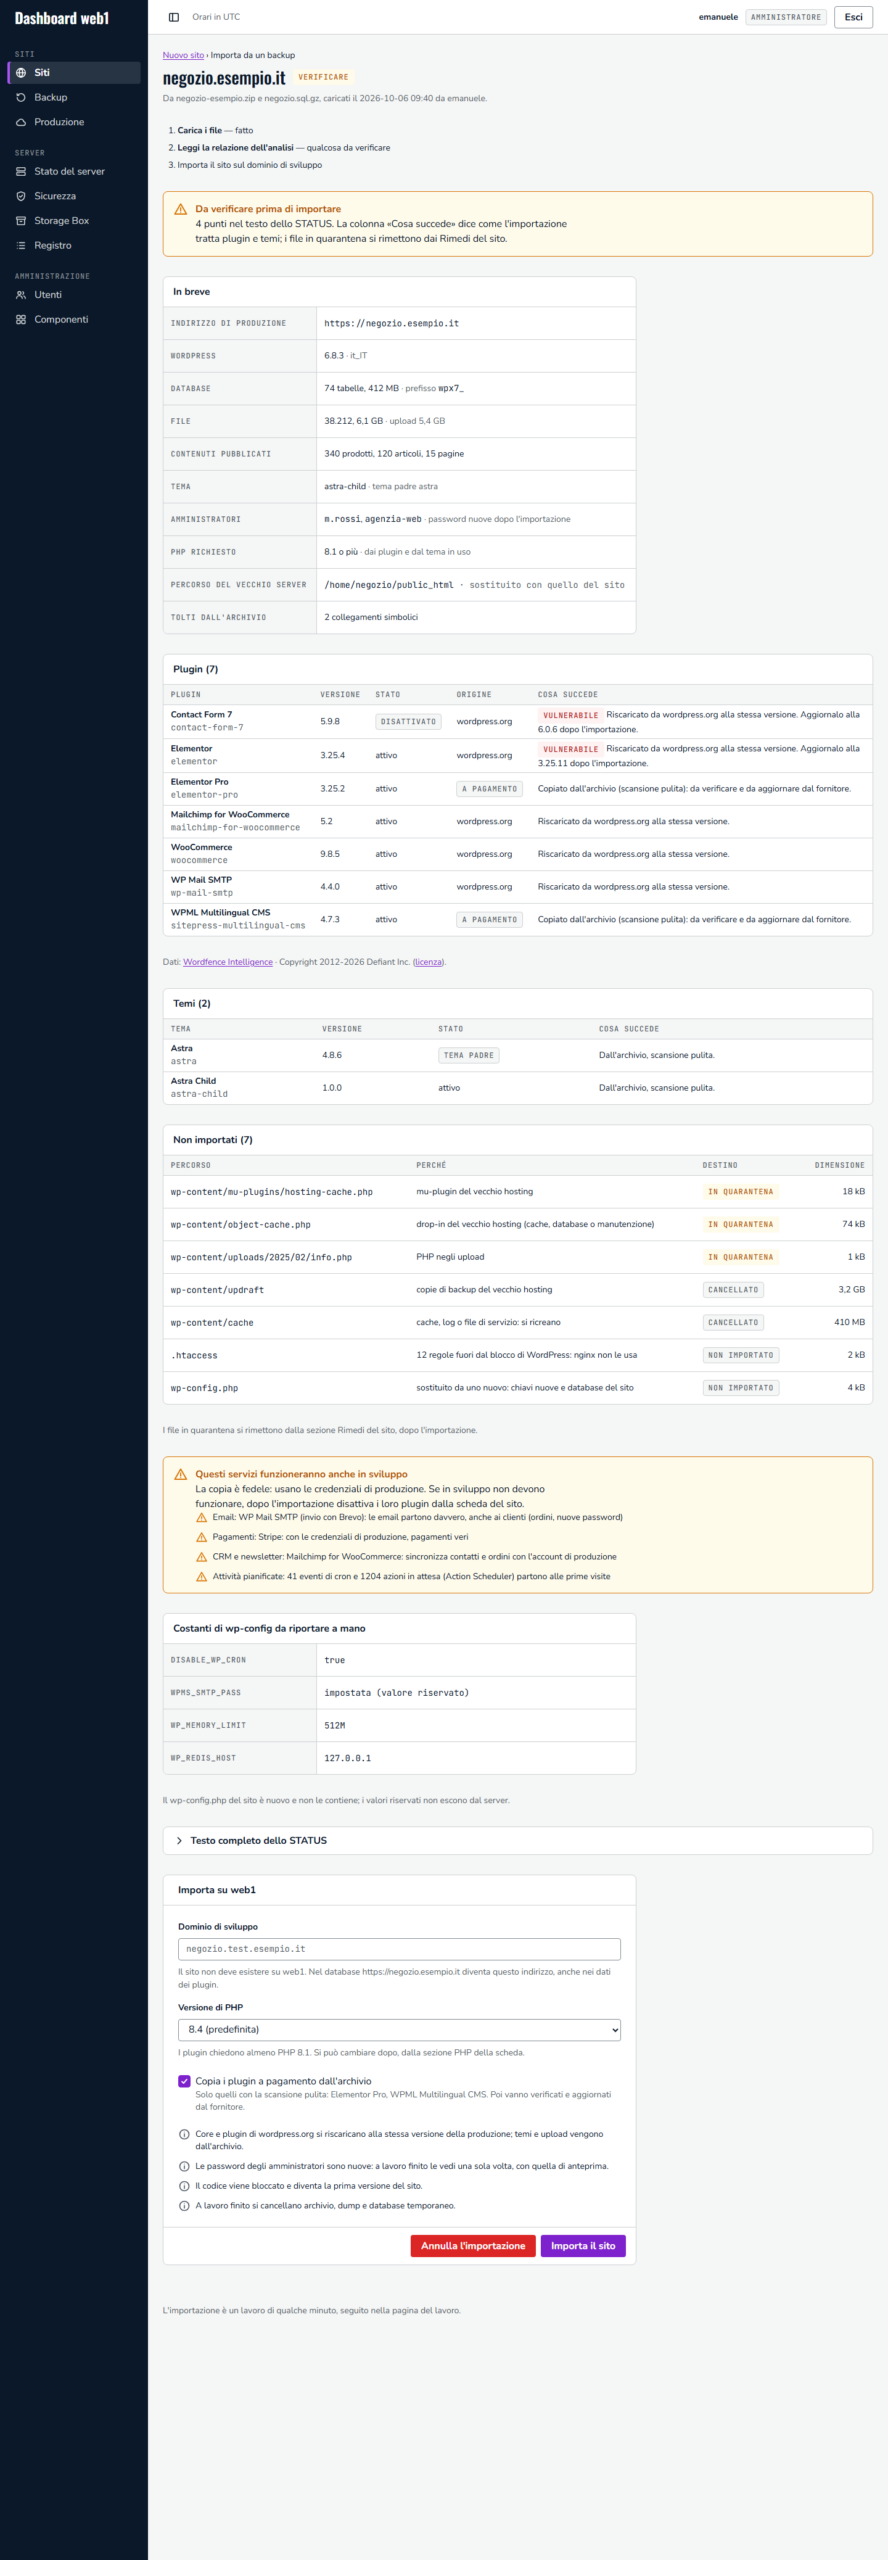
Task: Click warning icon next to CRM e newsletter
Action: 202,1557
